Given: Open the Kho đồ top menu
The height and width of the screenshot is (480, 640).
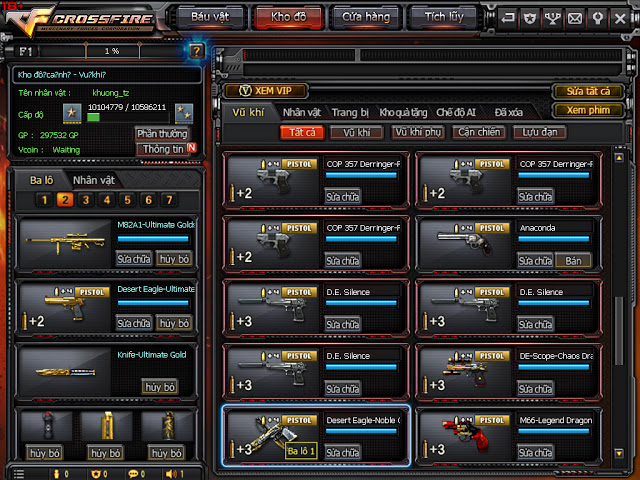Looking at the screenshot, I should tap(289, 17).
